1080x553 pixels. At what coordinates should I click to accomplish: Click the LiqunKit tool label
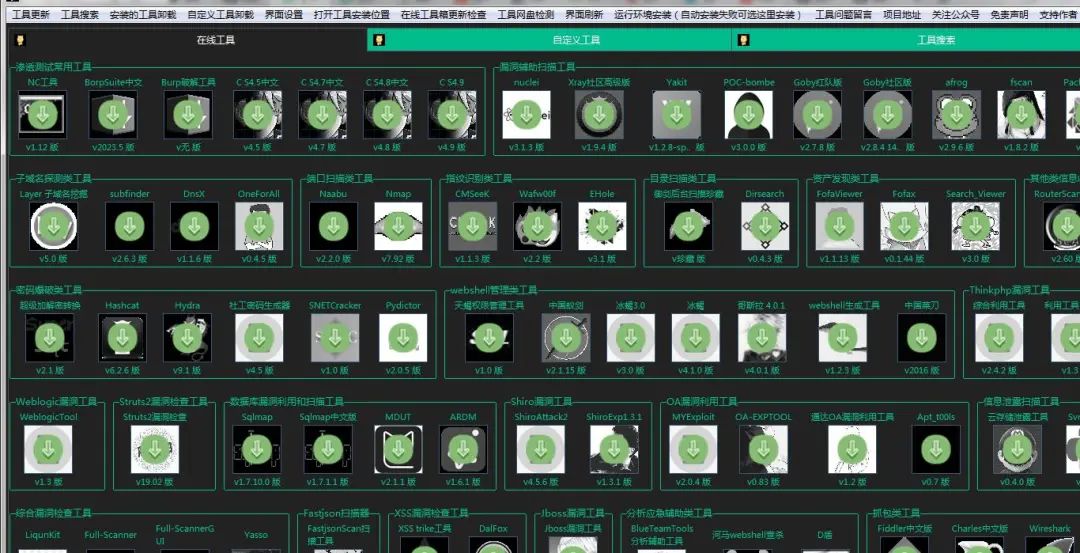[43, 534]
